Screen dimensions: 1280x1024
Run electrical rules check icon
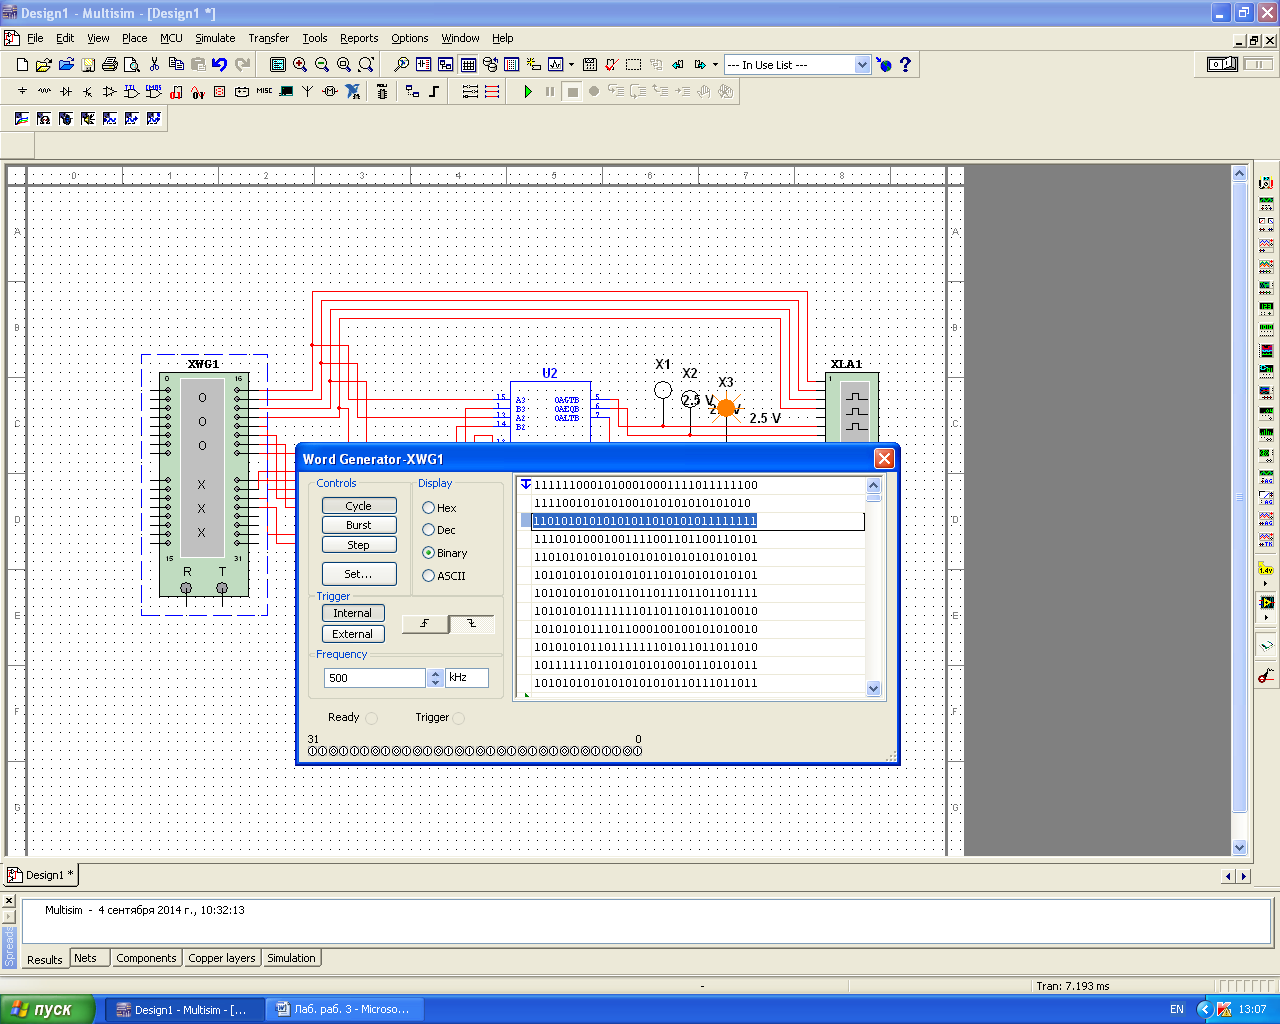(x=612, y=64)
